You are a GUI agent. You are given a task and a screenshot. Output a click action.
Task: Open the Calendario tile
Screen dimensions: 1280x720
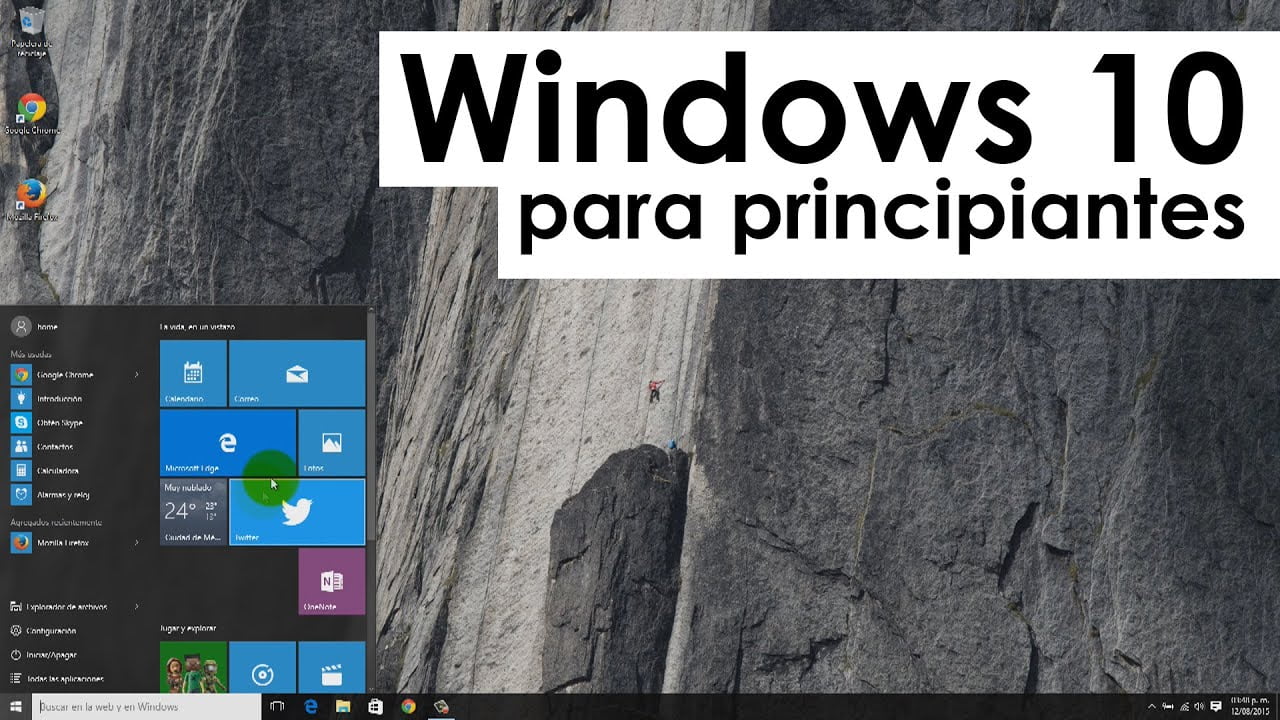pyautogui.click(x=193, y=373)
